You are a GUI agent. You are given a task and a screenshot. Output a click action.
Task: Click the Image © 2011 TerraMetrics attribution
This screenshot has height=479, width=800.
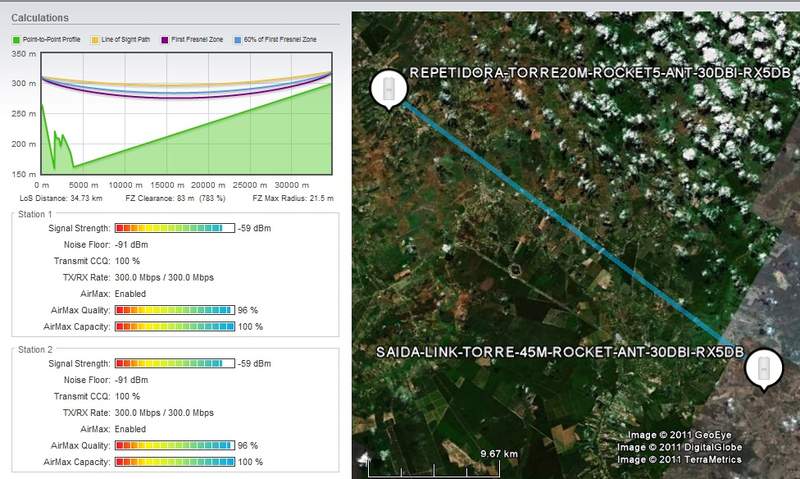[x=679, y=460]
